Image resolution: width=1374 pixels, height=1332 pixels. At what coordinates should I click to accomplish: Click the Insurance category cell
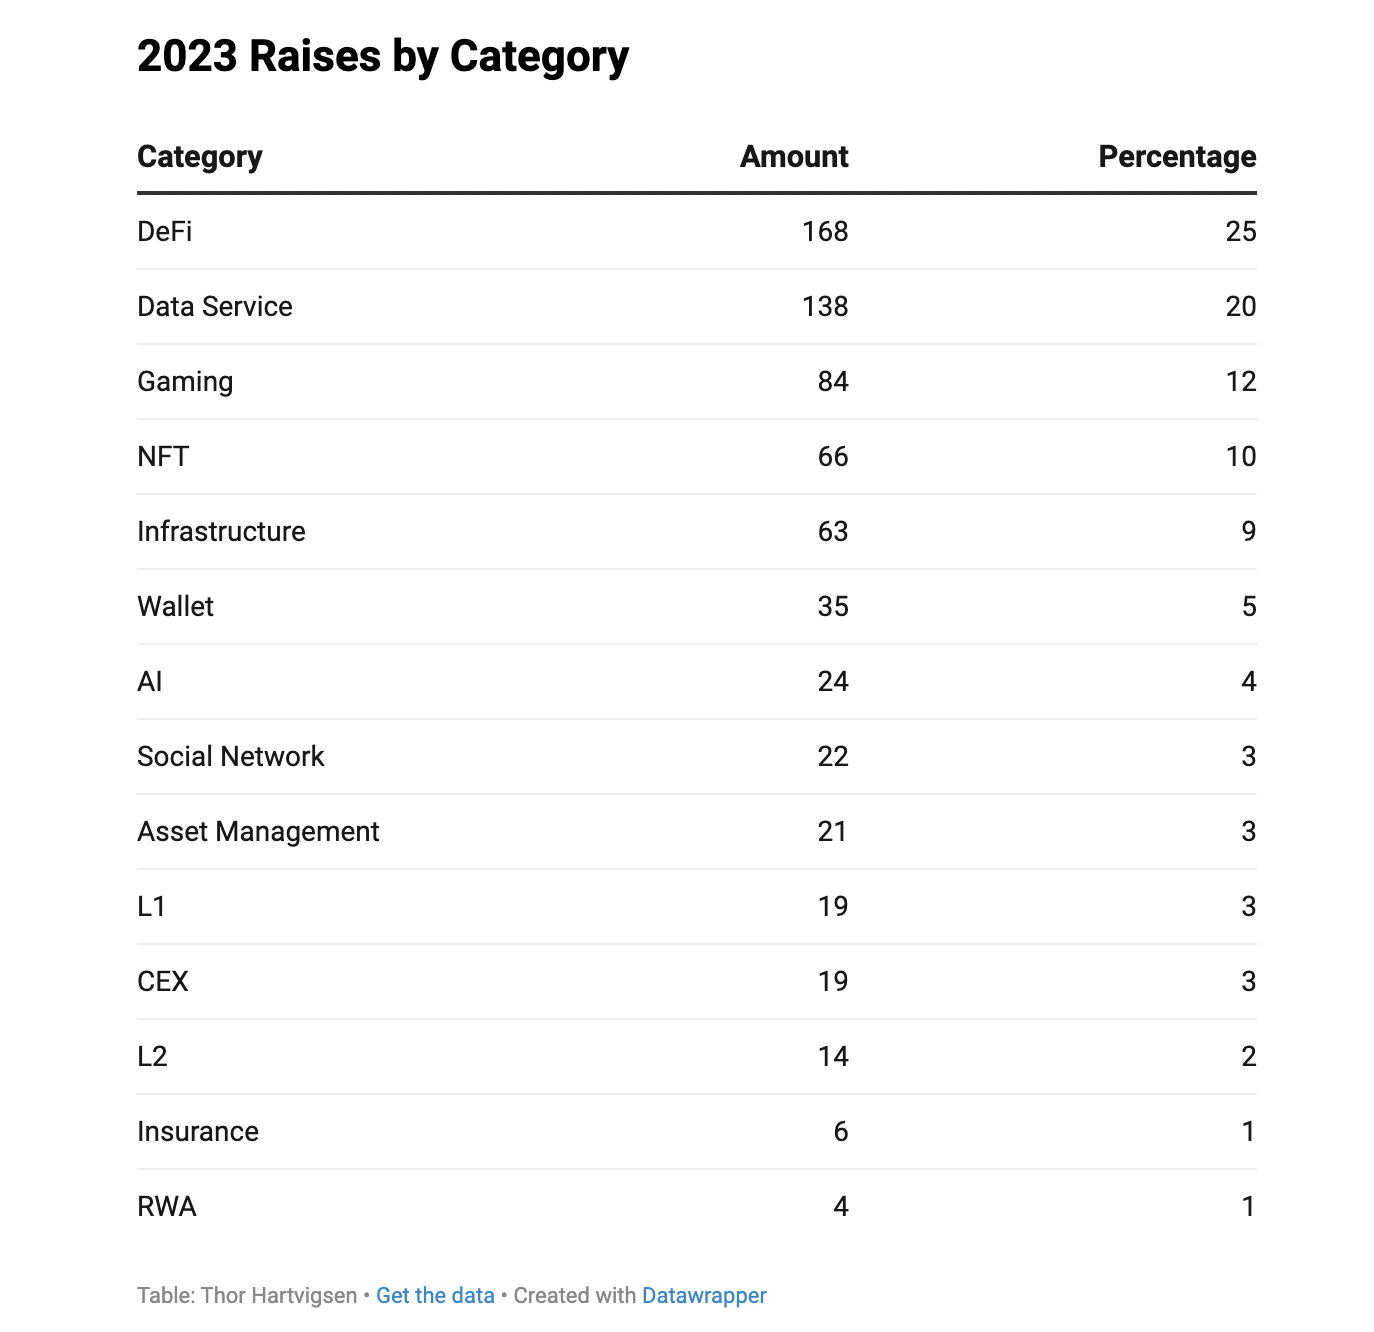pos(198,1132)
